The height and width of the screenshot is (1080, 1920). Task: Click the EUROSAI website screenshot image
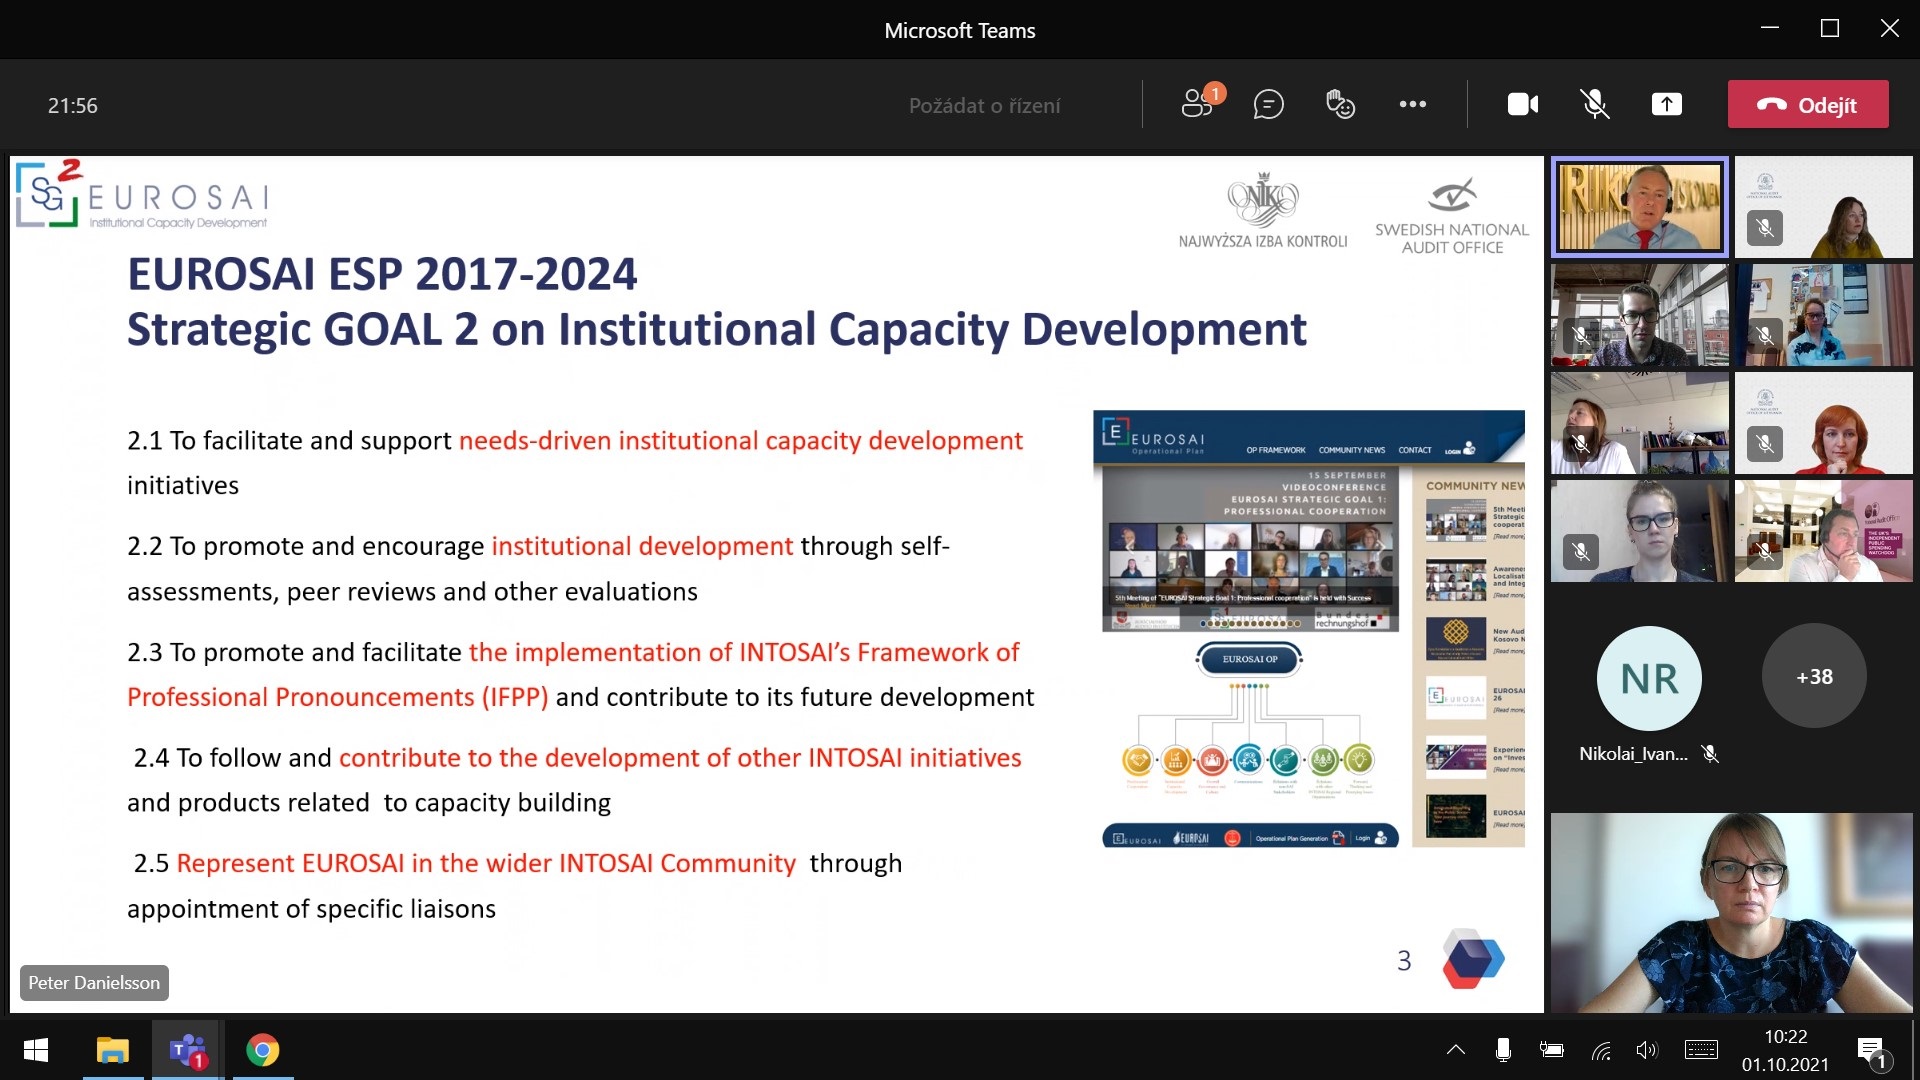click(x=1309, y=629)
